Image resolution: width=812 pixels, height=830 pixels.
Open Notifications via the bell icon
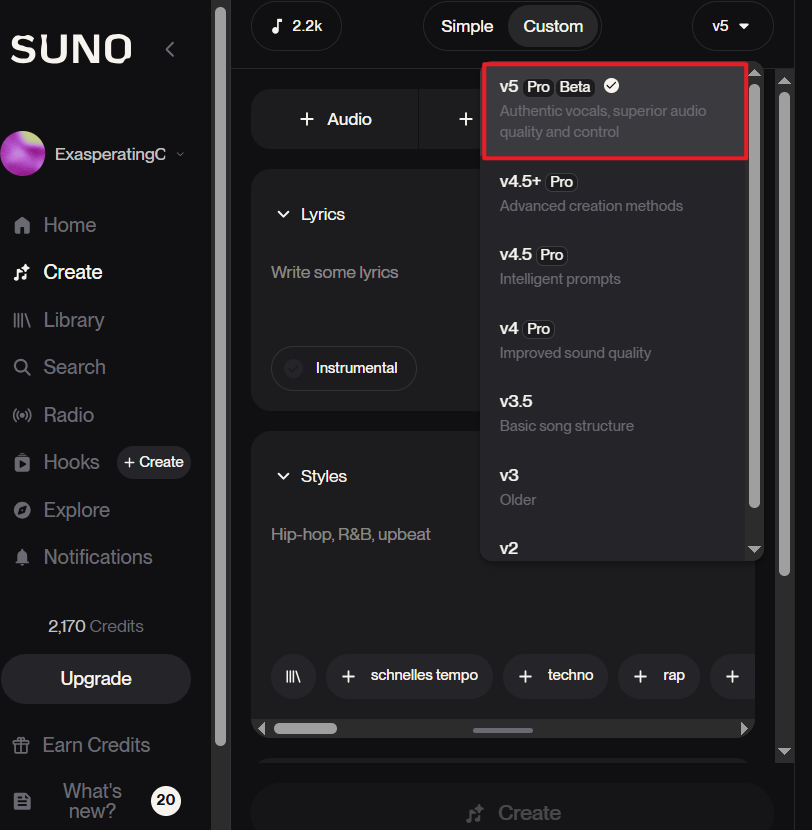tap(22, 557)
